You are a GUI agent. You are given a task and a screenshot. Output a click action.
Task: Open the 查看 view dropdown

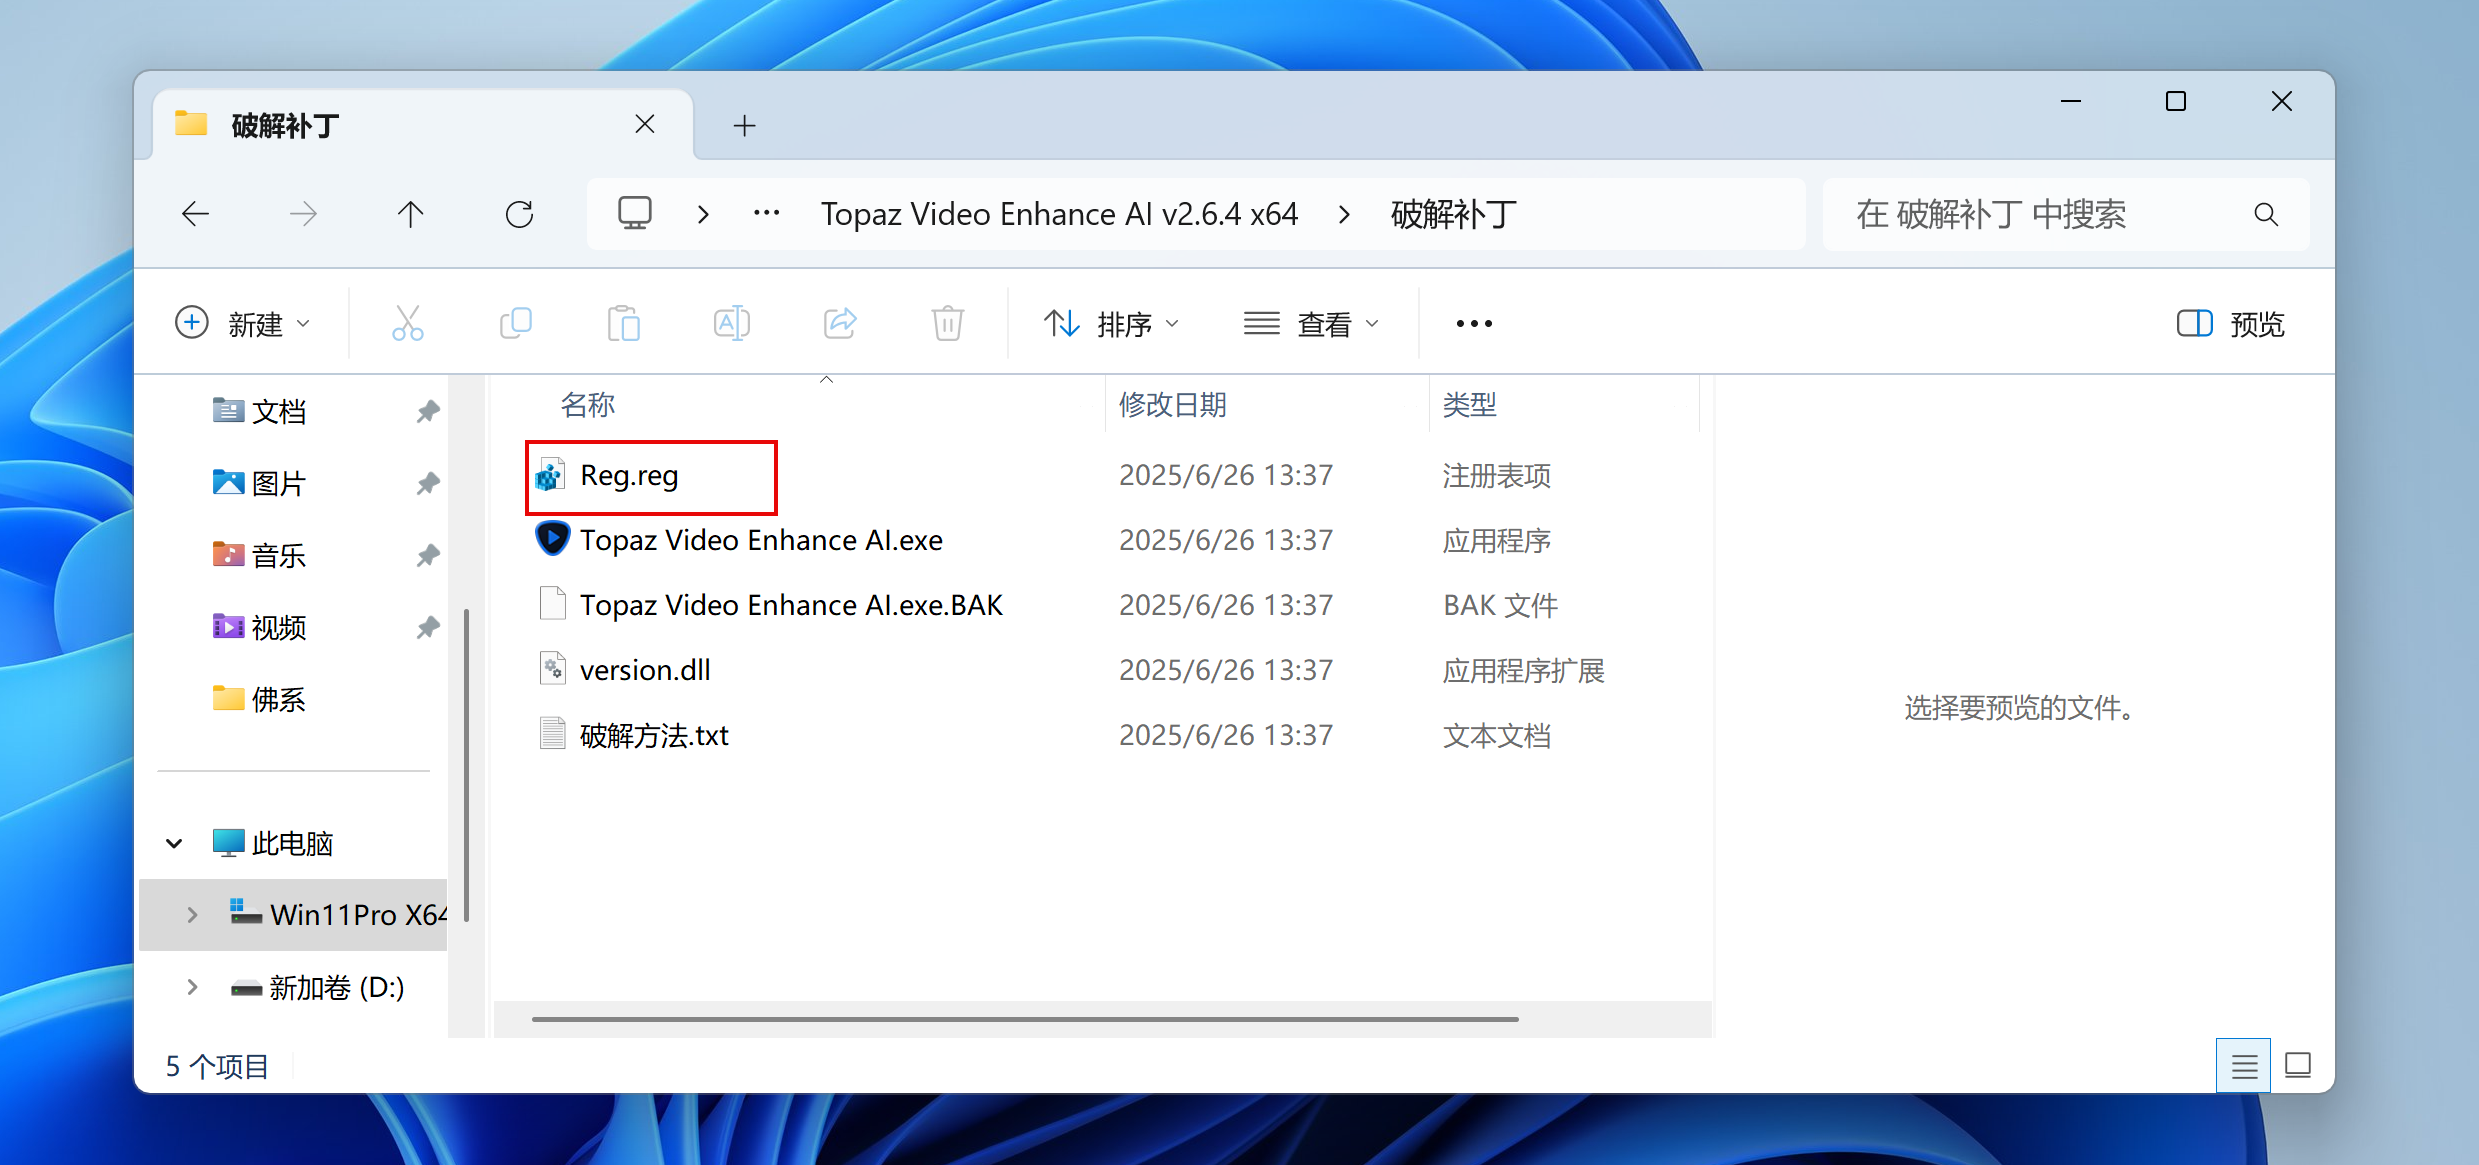pyautogui.click(x=1312, y=324)
